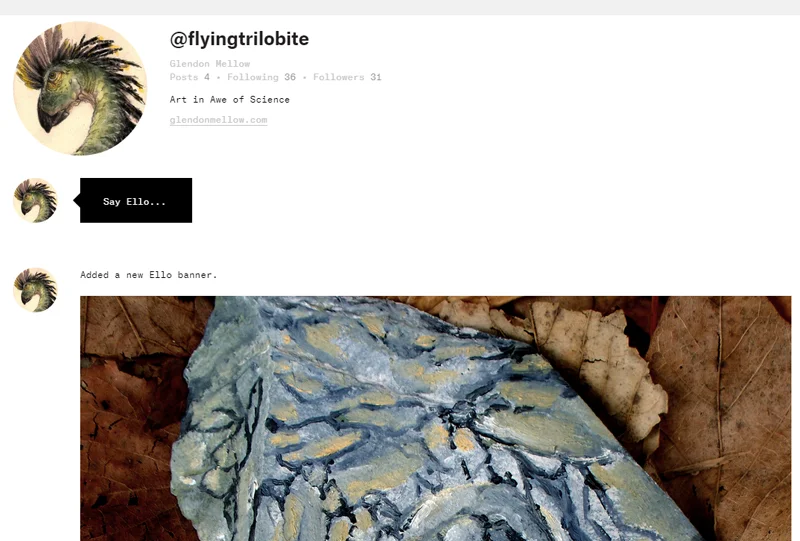Click the gray bar at the page top
The width and height of the screenshot is (800, 541).
coord(400,7)
